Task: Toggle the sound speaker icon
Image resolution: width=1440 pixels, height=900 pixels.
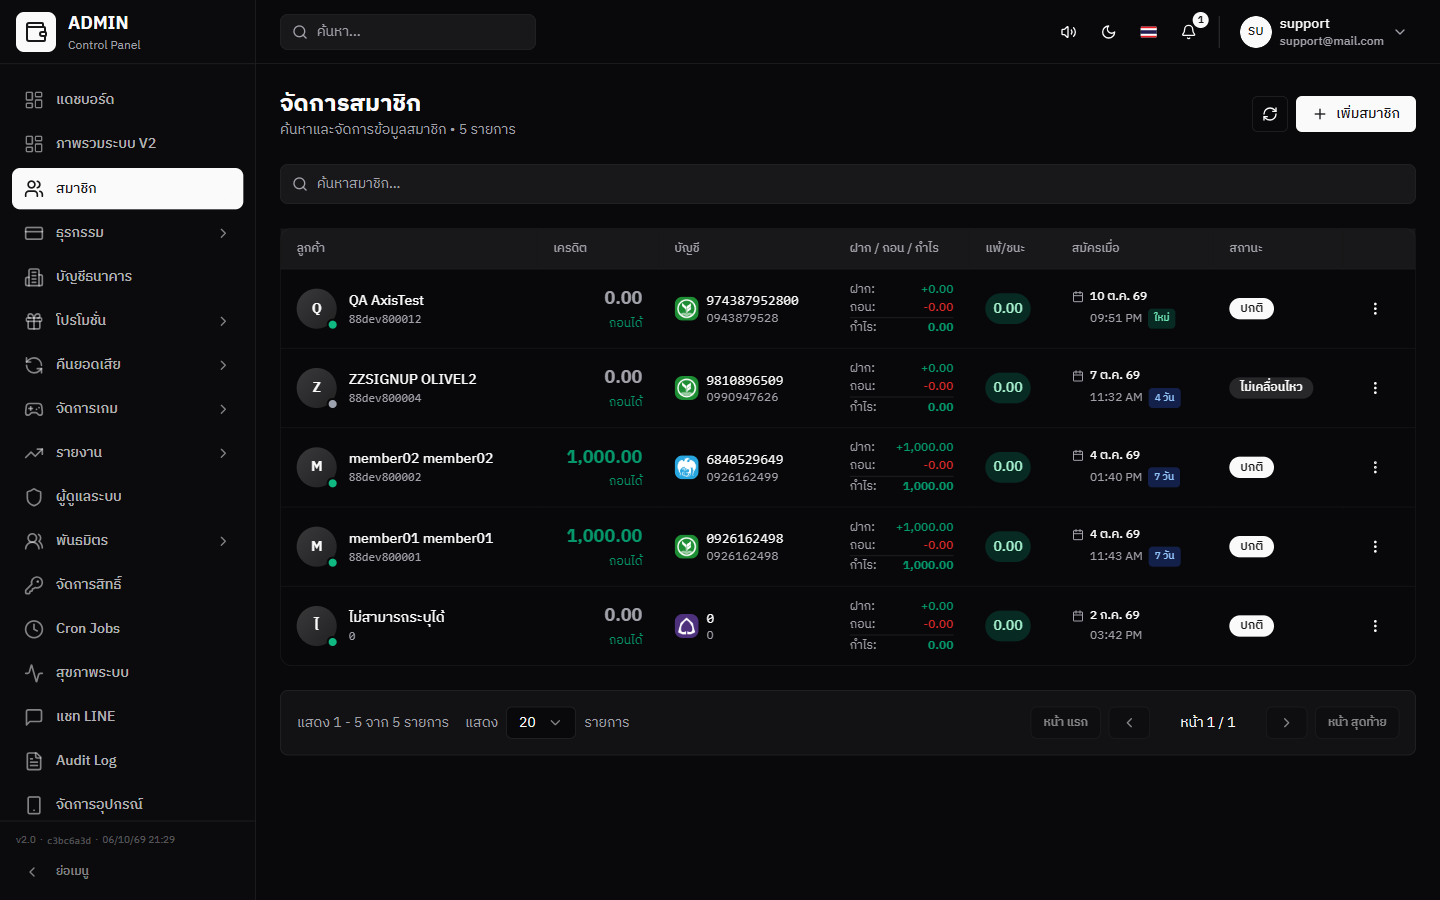Action: [1068, 32]
